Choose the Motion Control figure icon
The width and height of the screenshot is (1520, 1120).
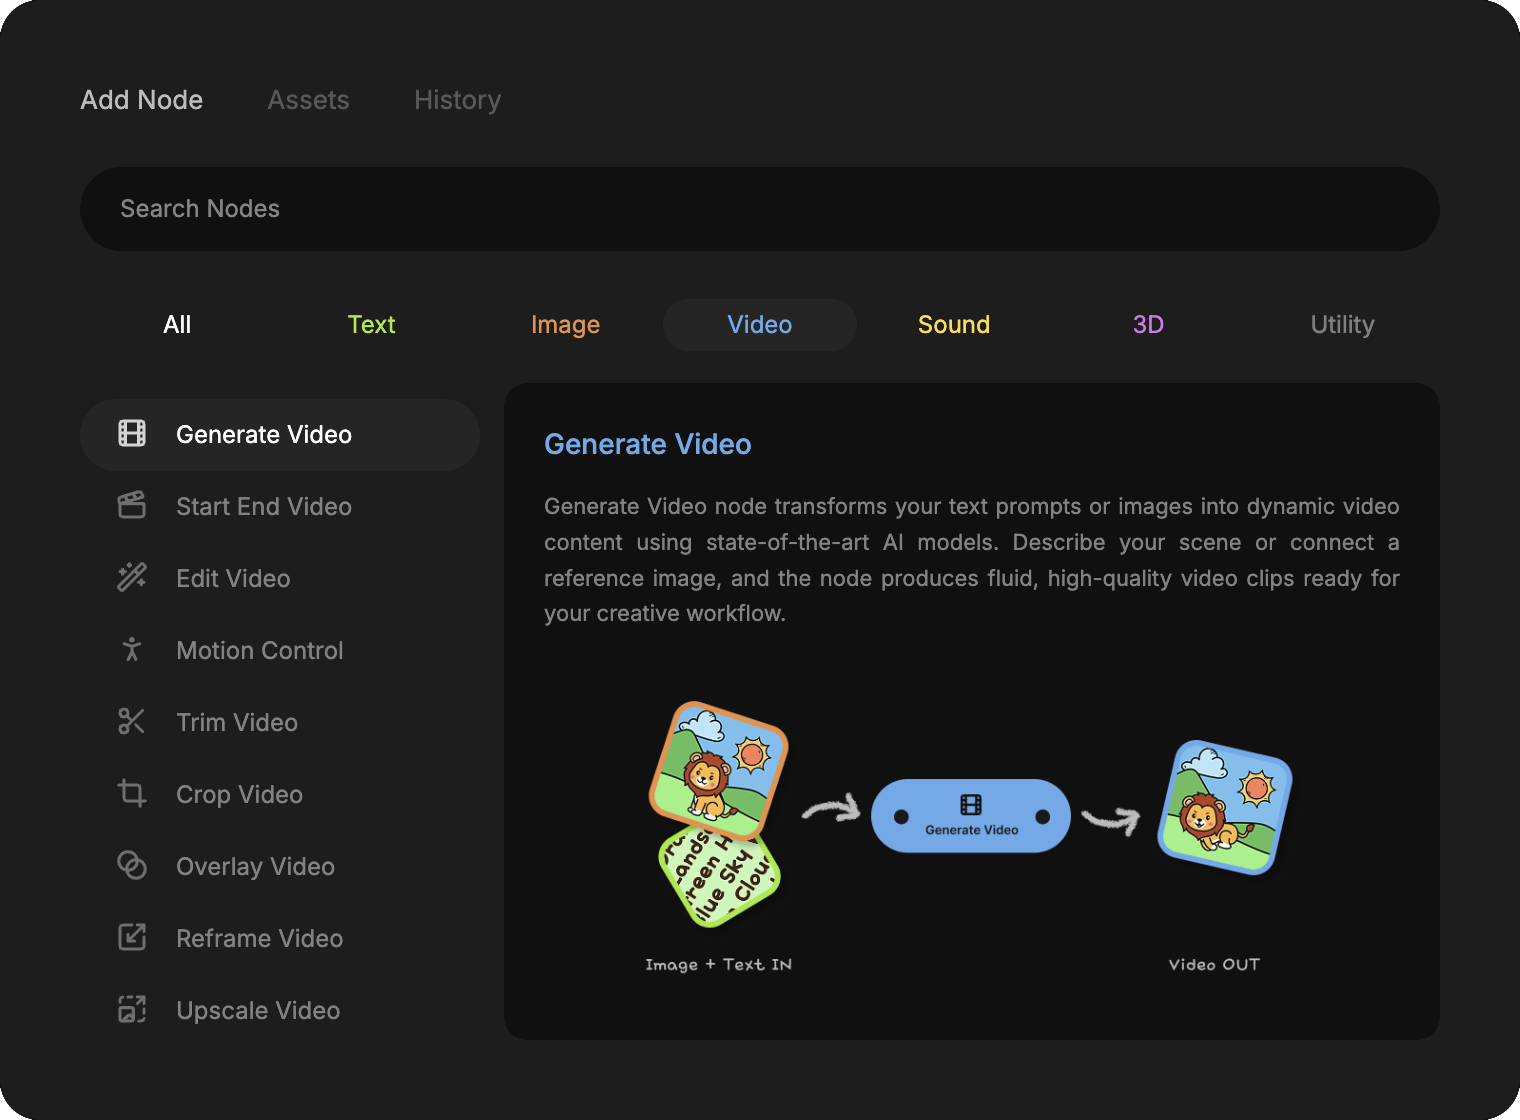(x=132, y=650)
